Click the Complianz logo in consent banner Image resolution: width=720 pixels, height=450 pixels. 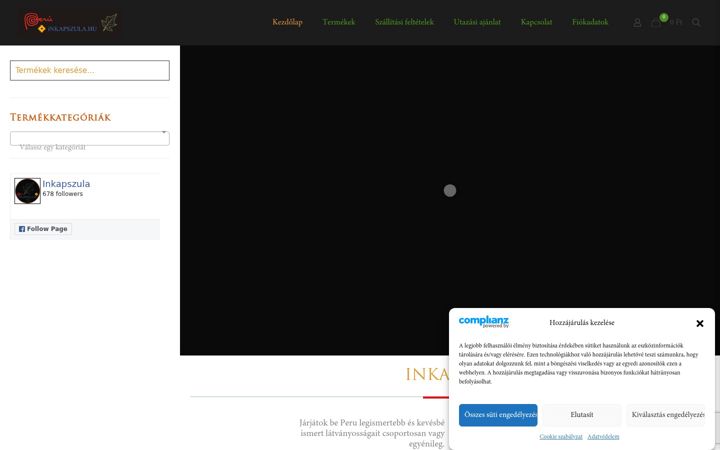click(x=484, y=321)
